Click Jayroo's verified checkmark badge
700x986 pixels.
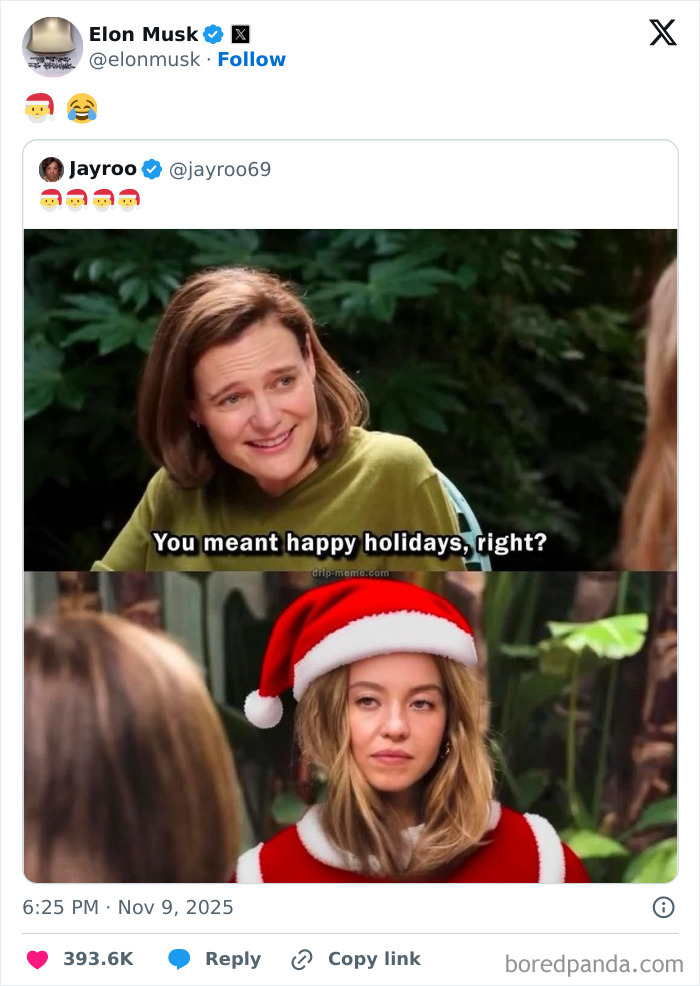click(x=152, y=169)
